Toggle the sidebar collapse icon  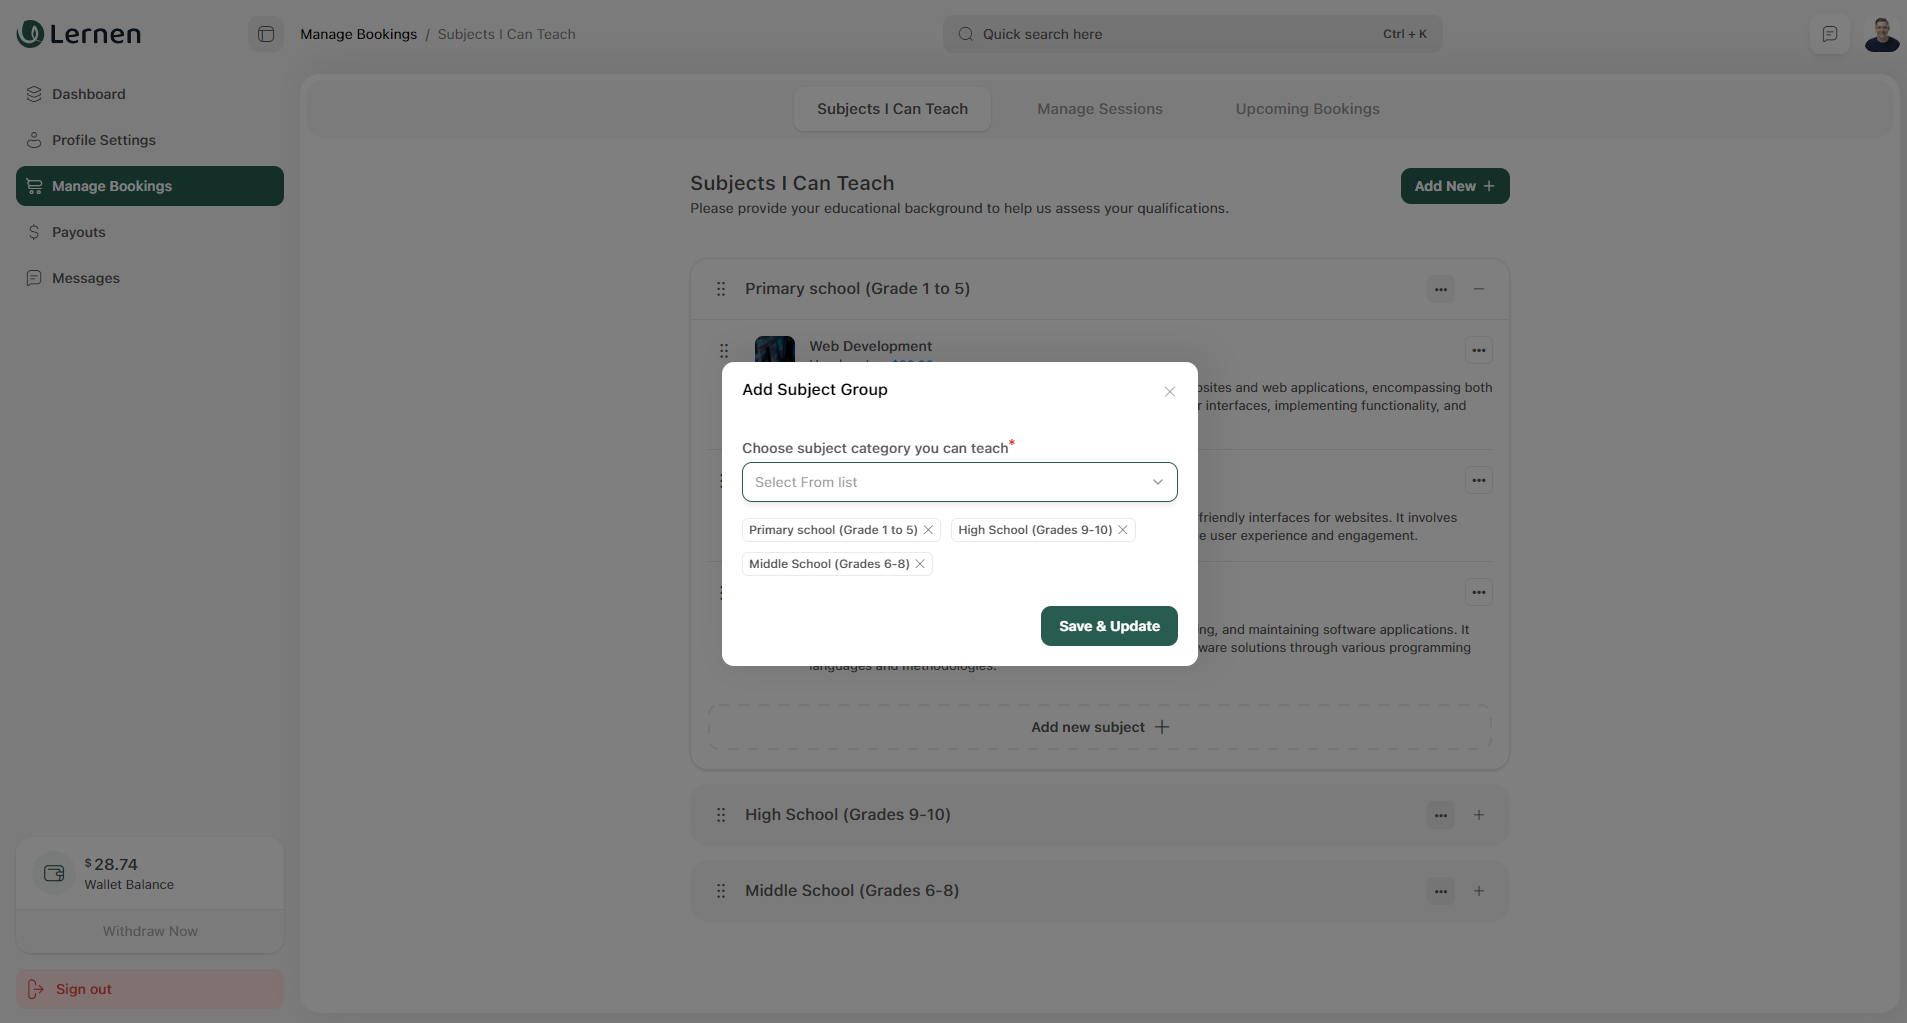(266, 34)
